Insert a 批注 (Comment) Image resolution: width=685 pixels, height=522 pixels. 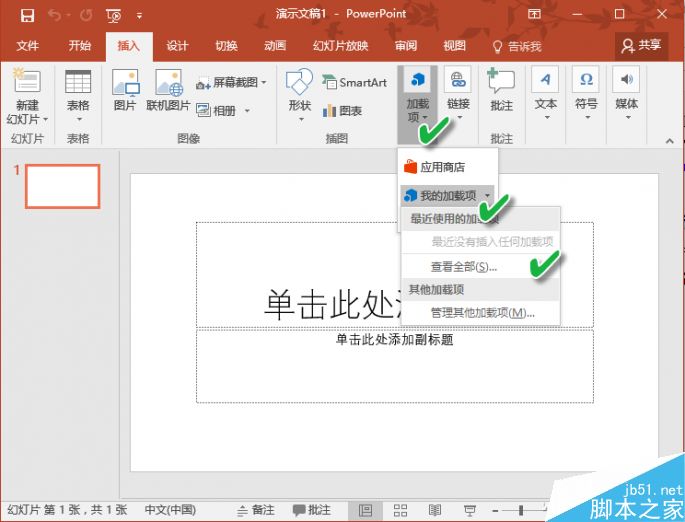[x=501, y=90]
